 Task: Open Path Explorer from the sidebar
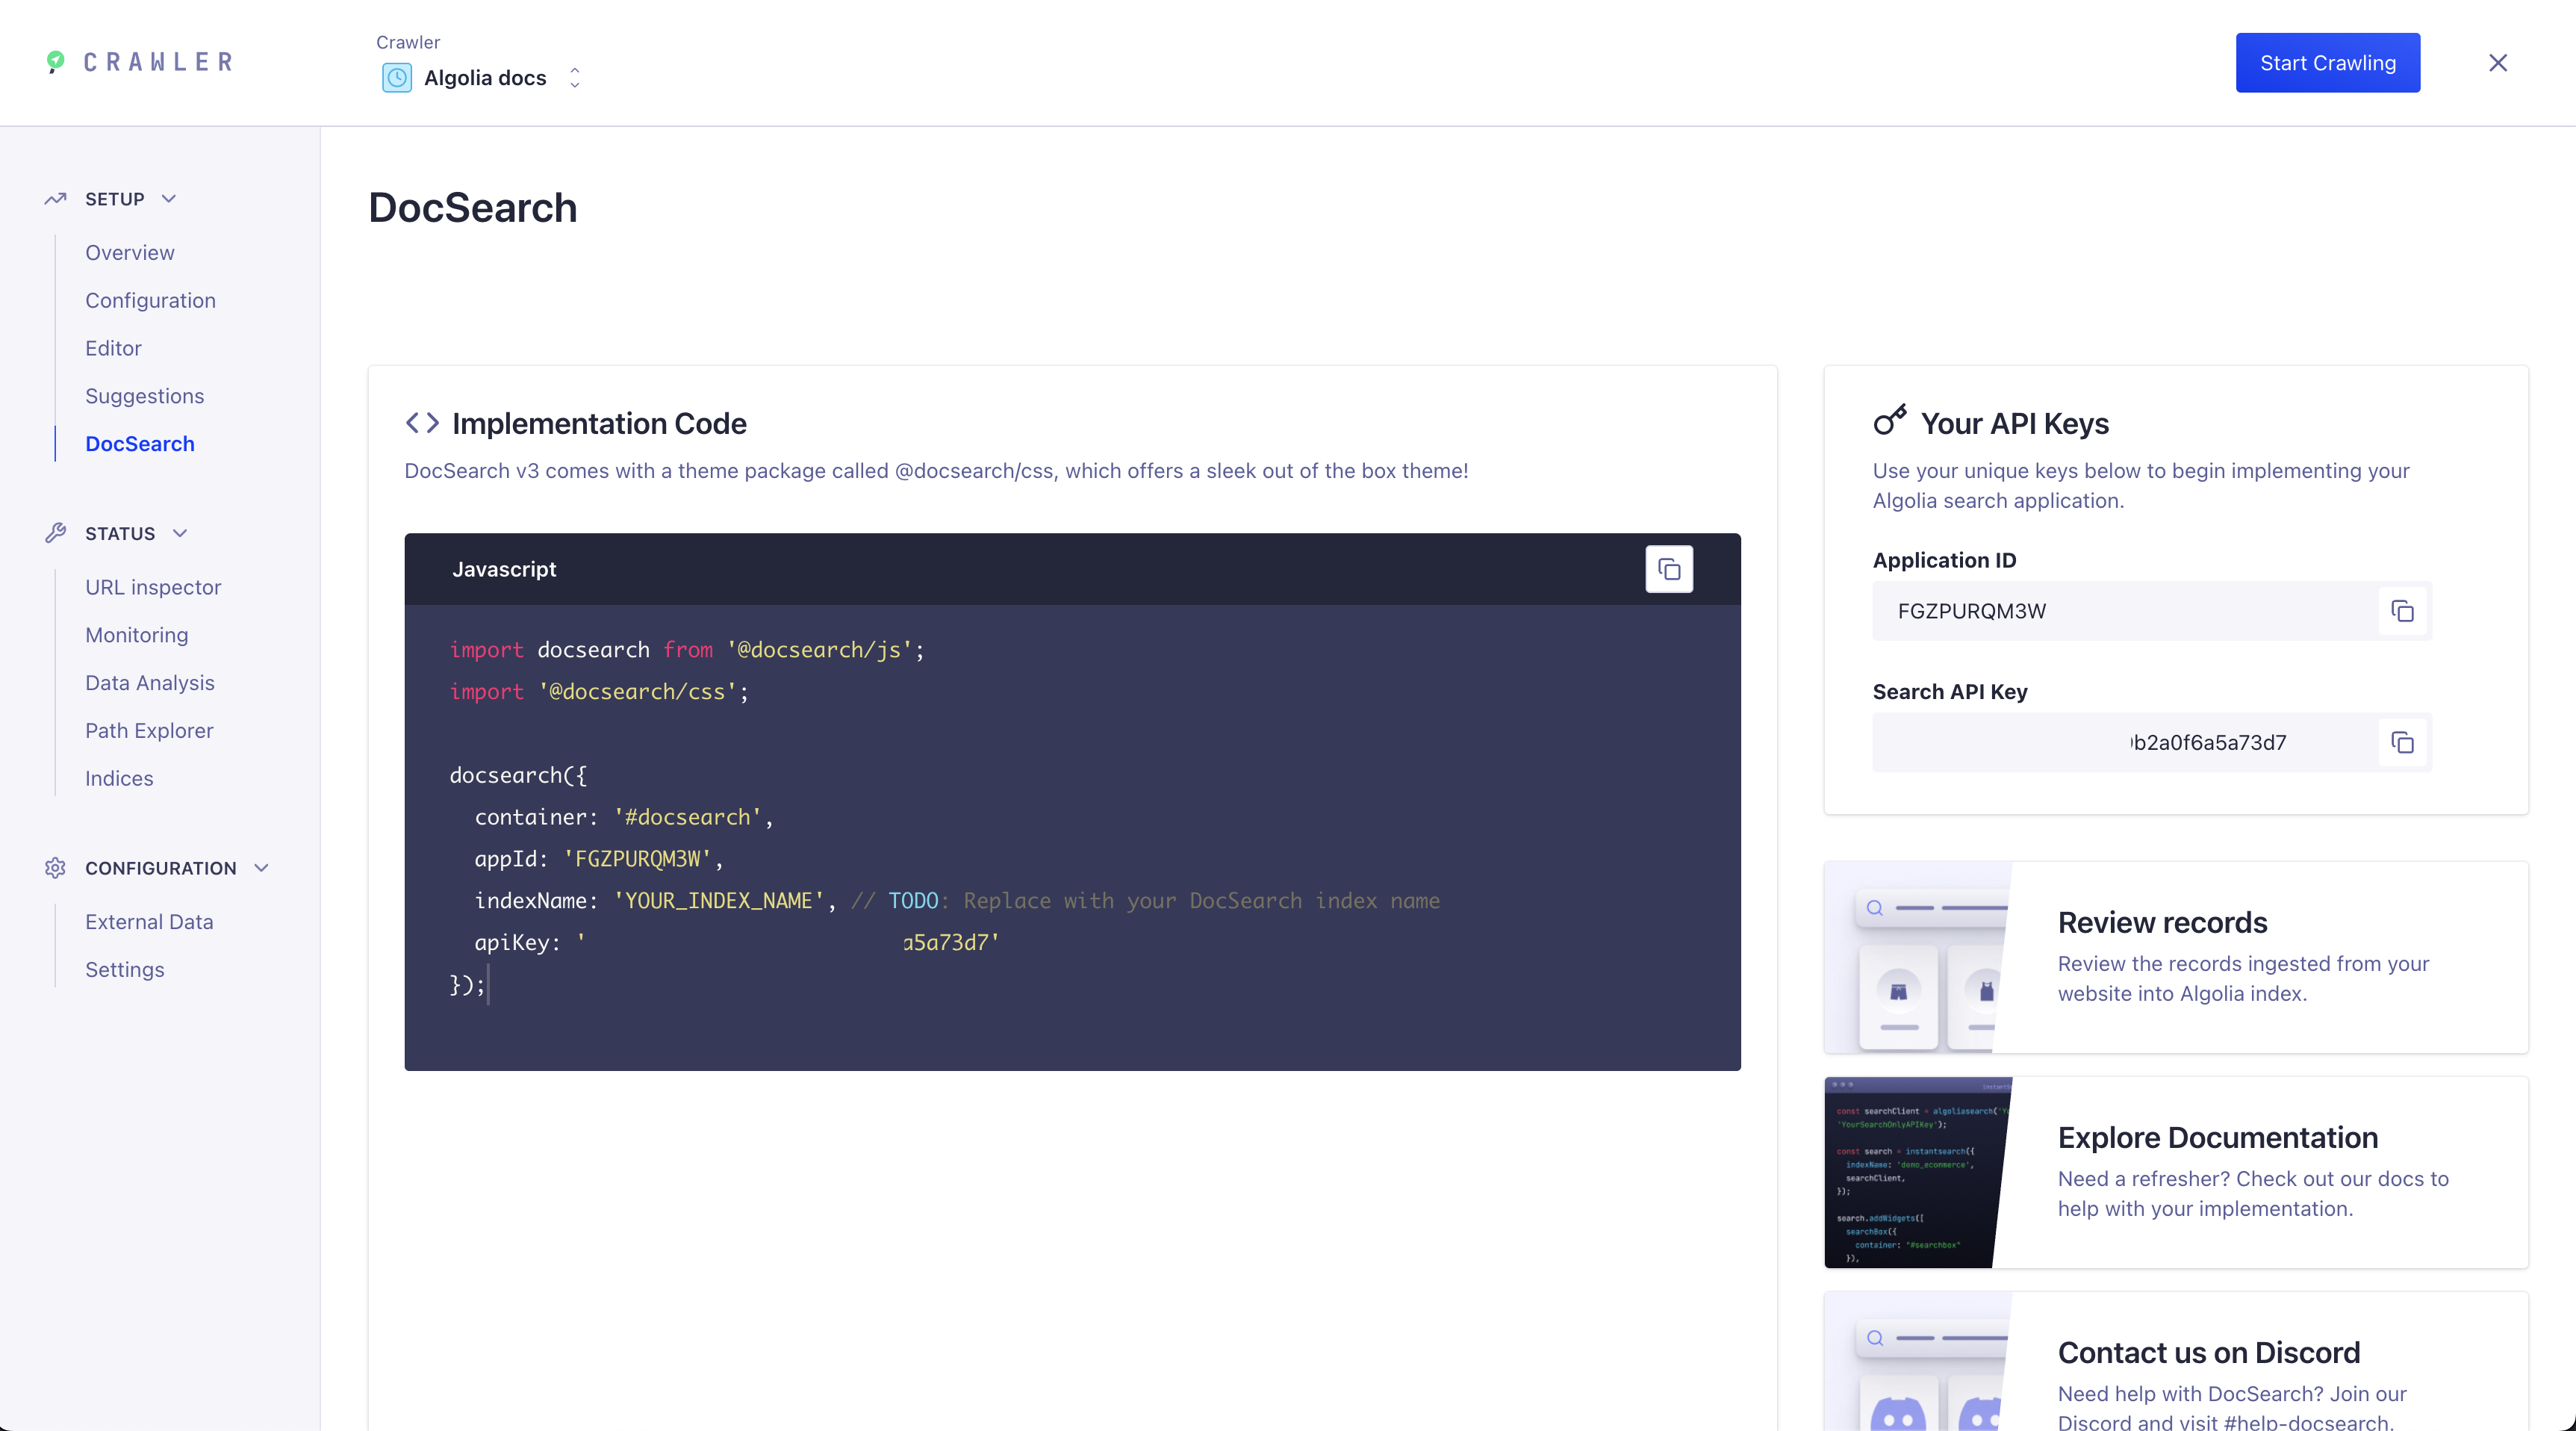(x=149, y=730)
